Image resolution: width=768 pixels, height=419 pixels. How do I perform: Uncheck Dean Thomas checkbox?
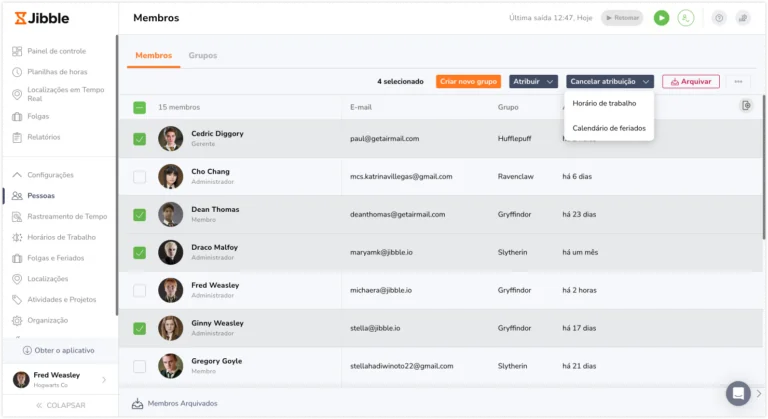click(x=140, y=215)
